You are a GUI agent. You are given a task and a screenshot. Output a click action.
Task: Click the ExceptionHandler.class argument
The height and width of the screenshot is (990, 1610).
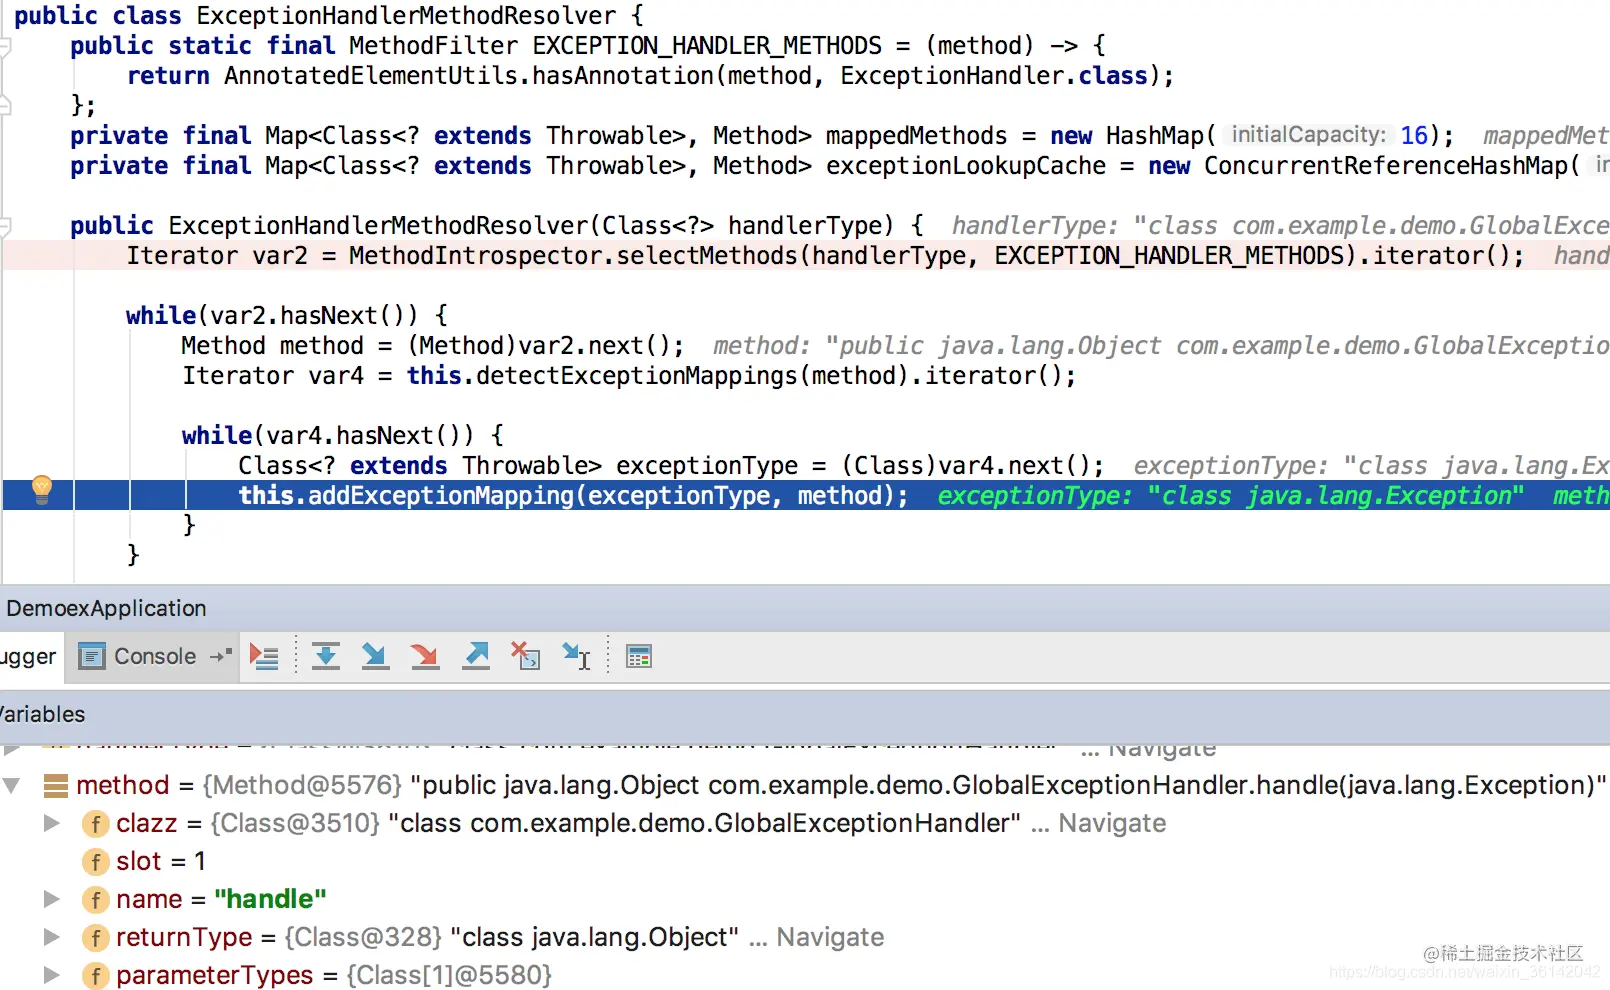994,76
